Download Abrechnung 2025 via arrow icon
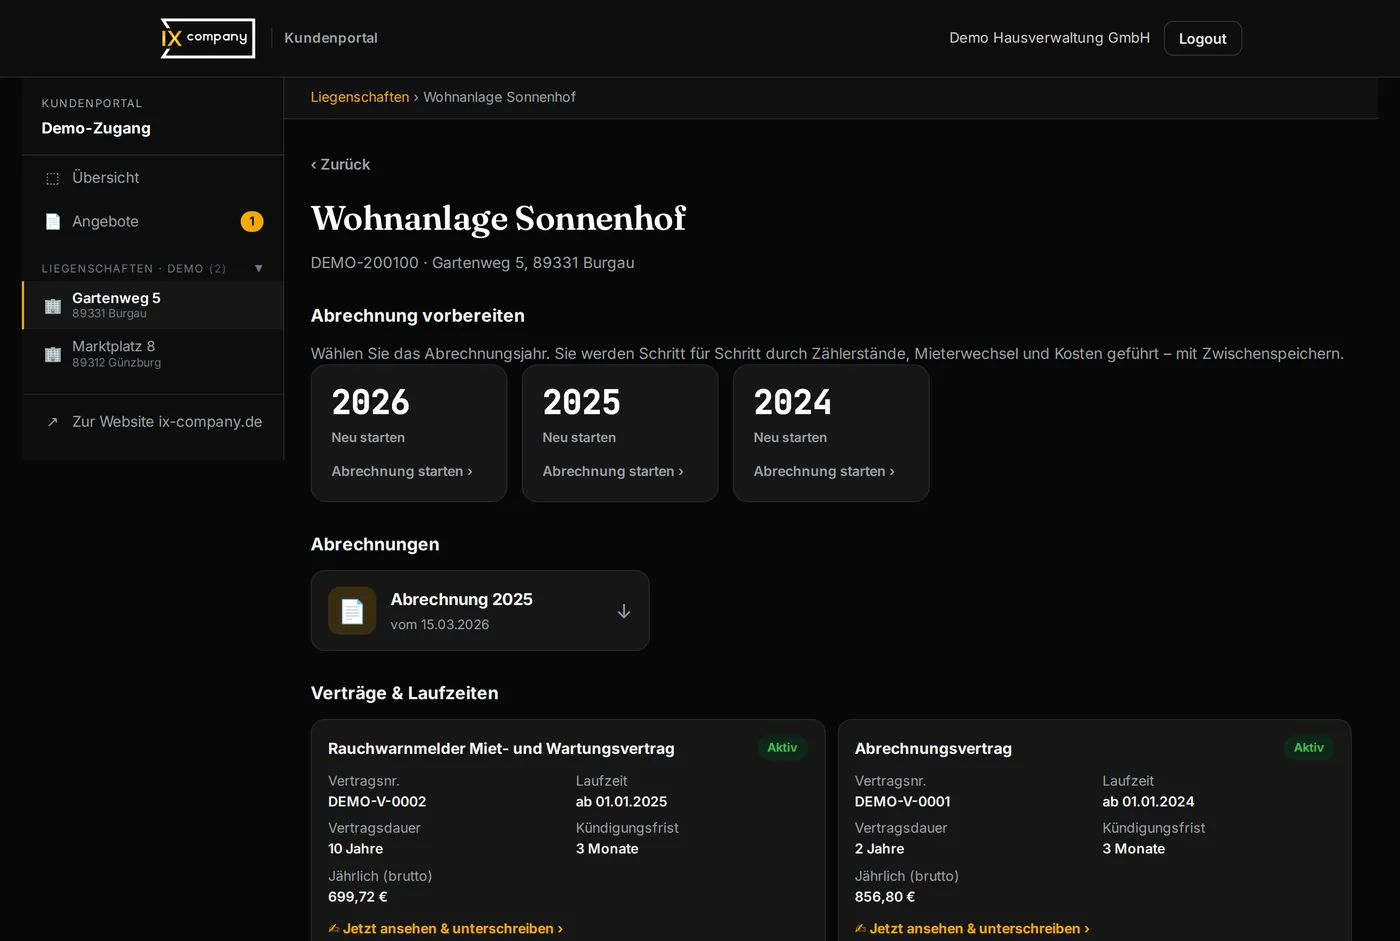The width and height of the screenshot is (1400, 941). (x=624, y=611)
